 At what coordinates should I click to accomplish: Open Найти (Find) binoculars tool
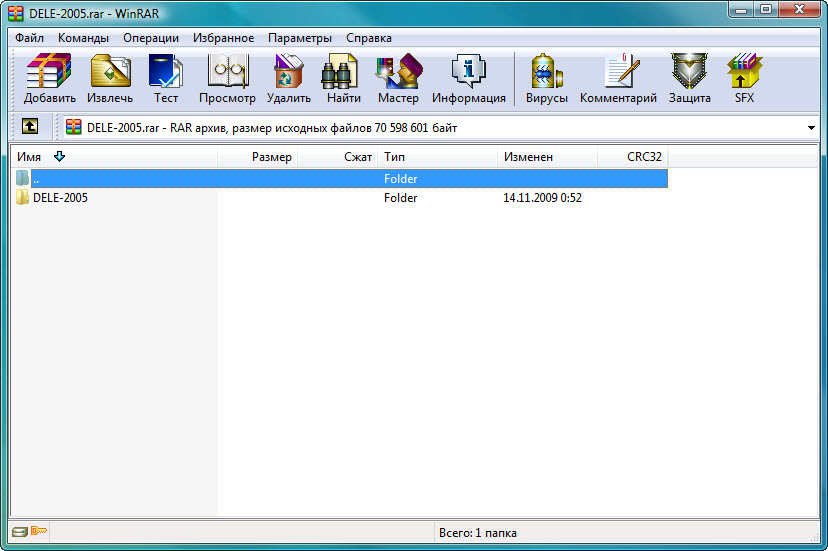pos(340,71)
